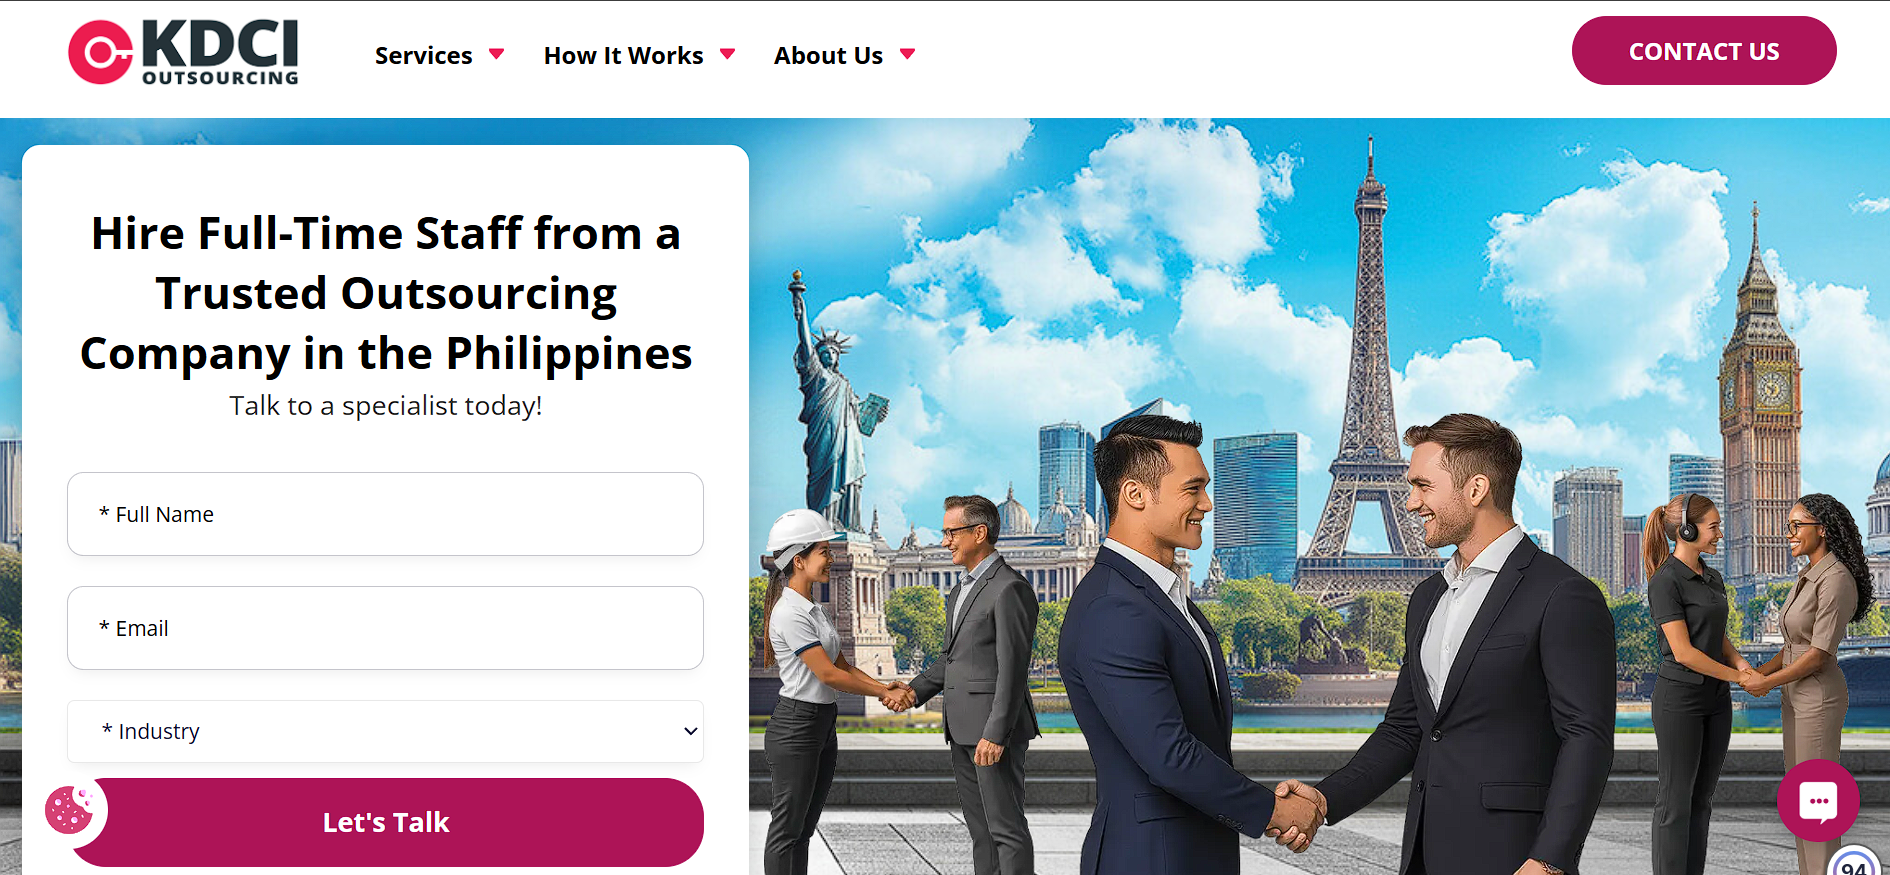Open the cookie preferences icon

point(69,810)
